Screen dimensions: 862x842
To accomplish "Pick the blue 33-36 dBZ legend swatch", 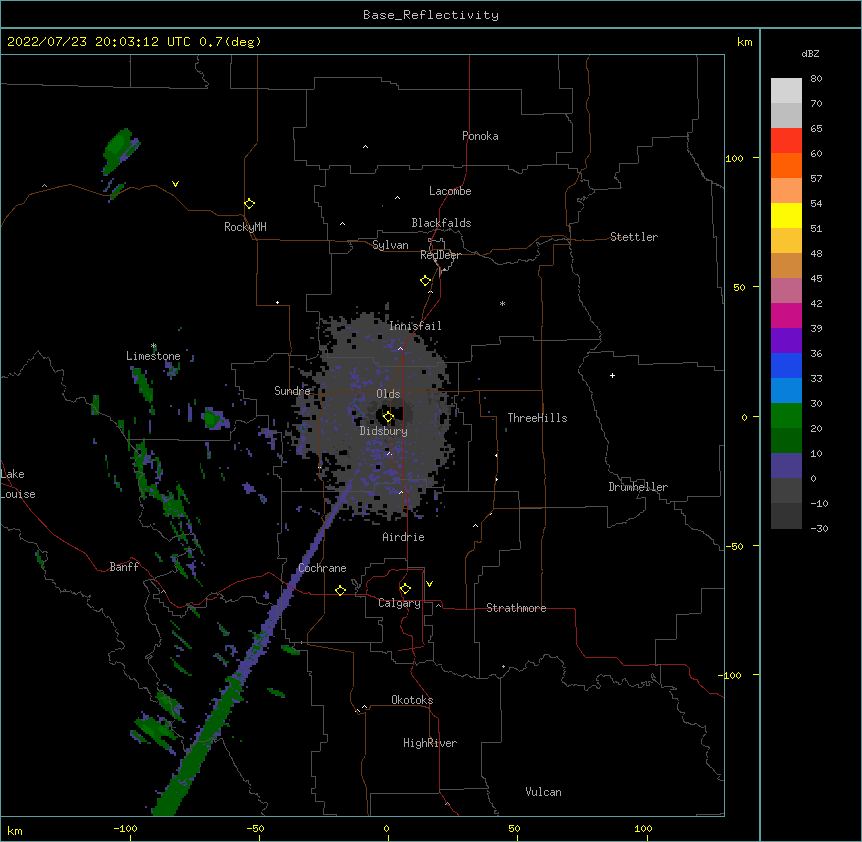I will point(786,365).
